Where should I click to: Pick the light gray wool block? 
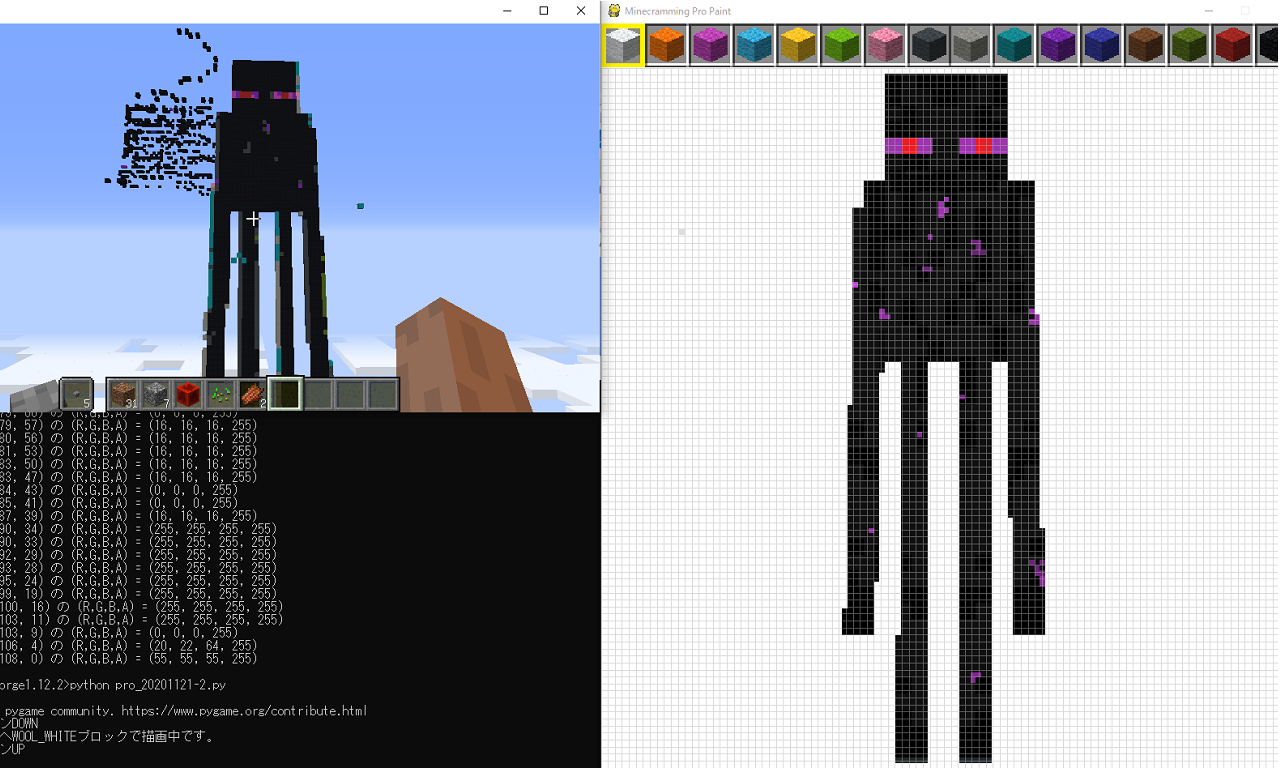972,45
